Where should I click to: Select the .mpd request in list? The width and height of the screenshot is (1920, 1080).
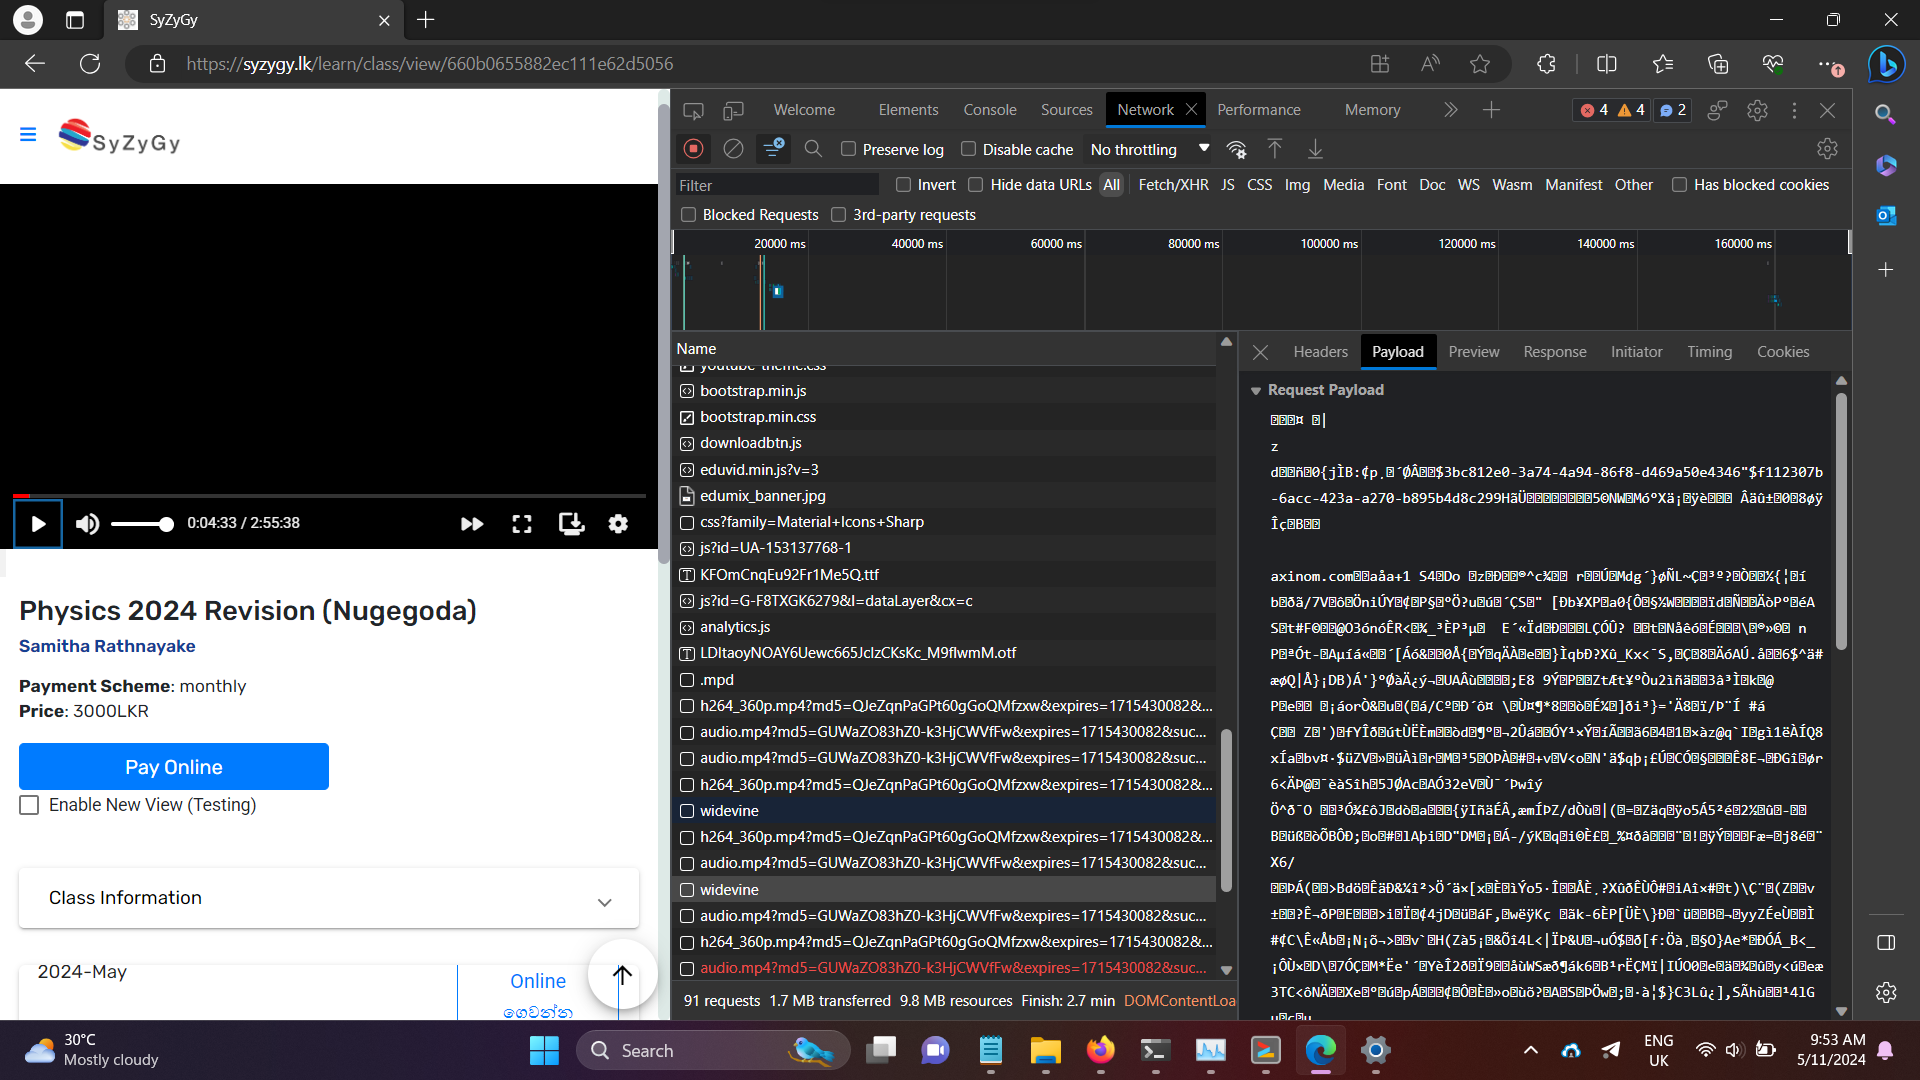point(717,680)
